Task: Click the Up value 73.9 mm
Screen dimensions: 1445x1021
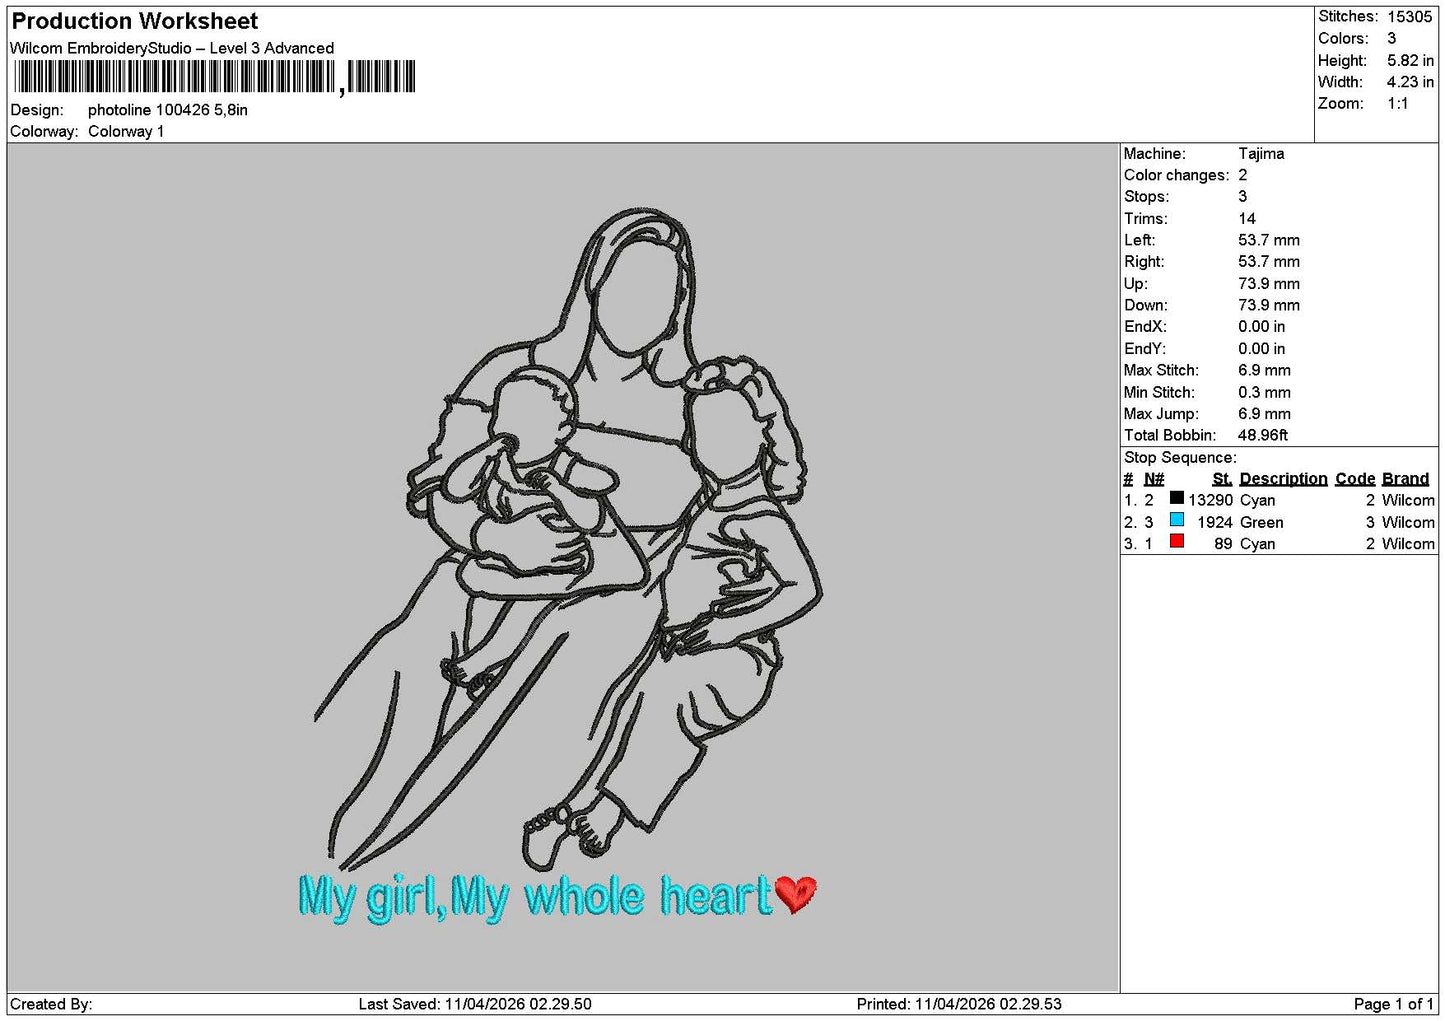Action: coord(1269,284)
